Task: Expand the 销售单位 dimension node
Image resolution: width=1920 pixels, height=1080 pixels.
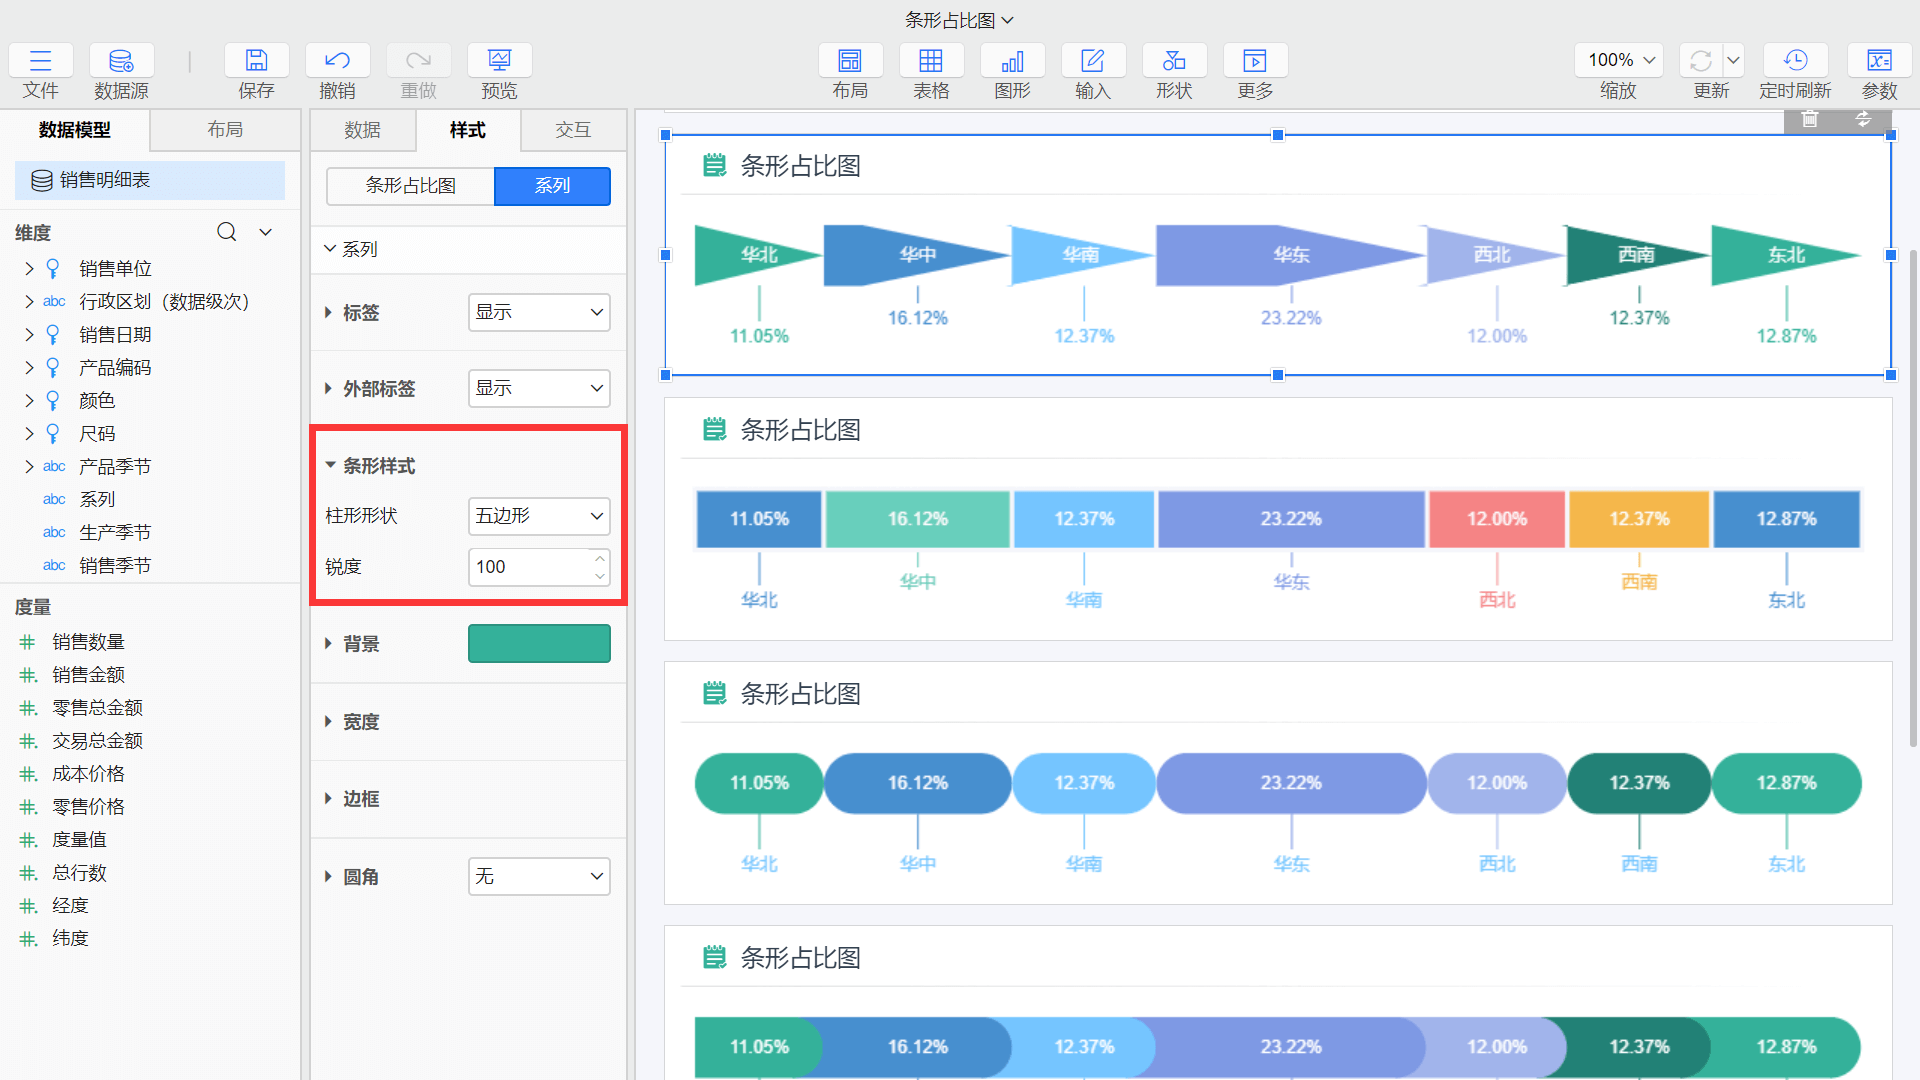Action: click(x=29, y=269)
